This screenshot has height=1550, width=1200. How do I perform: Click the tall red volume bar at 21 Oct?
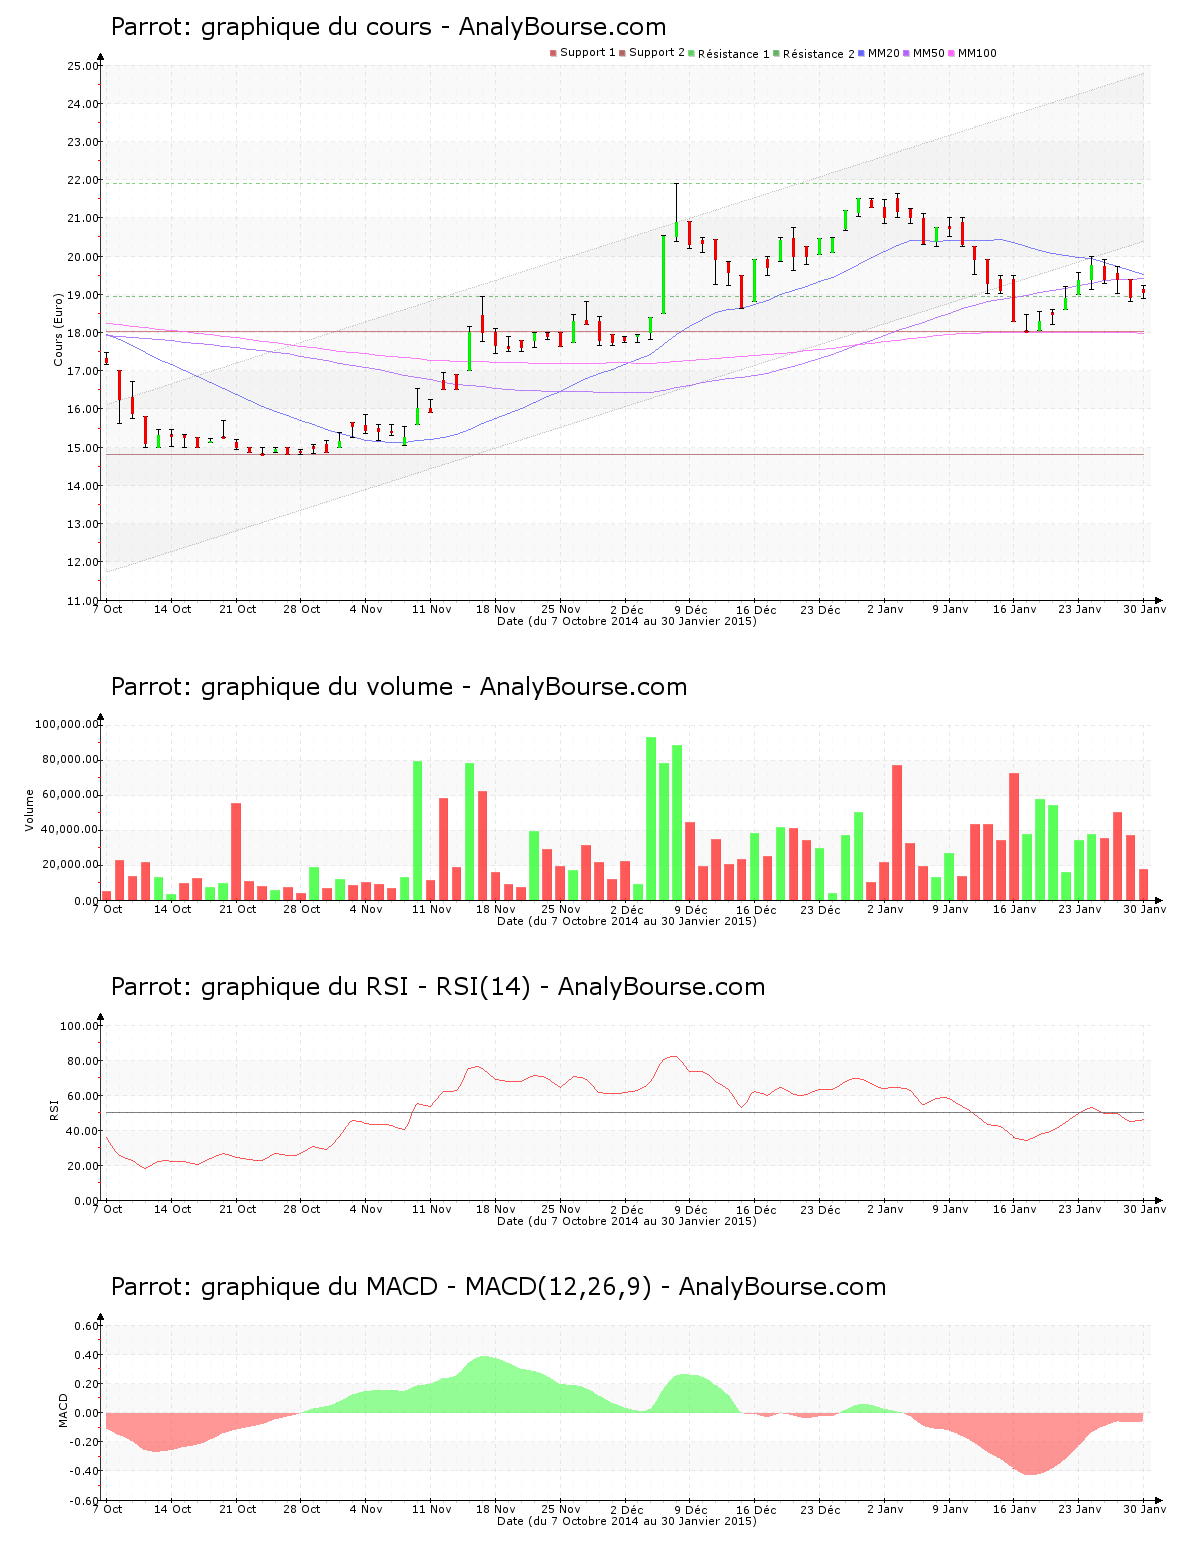236,852
